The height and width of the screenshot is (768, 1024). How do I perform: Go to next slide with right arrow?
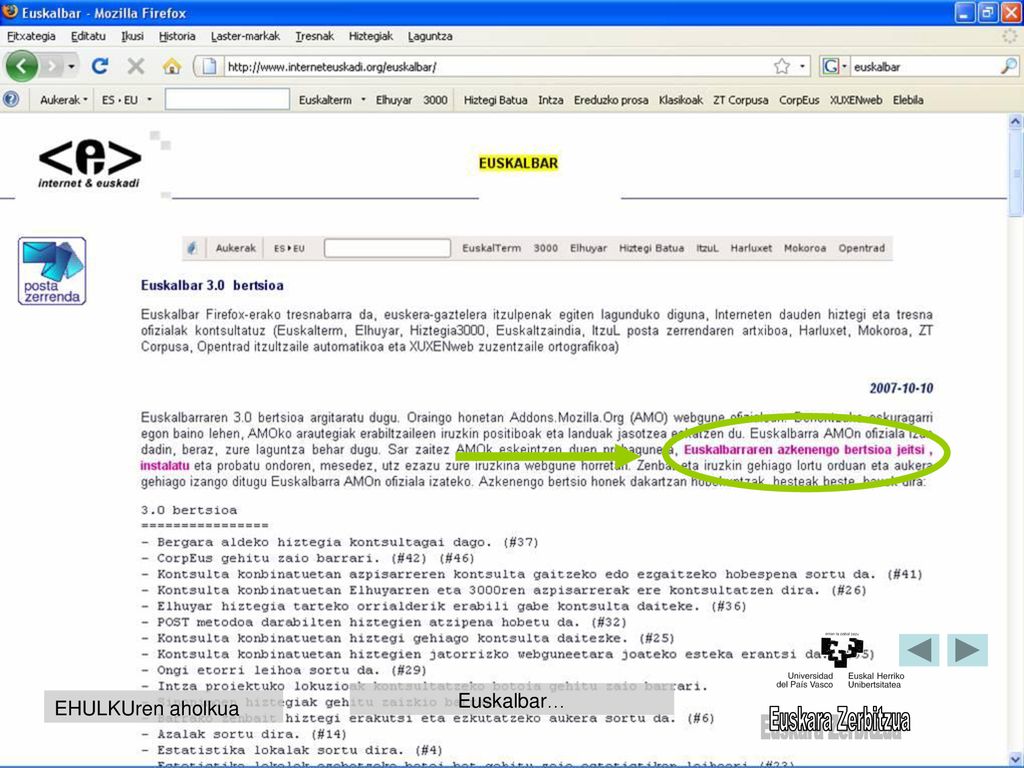[x=967, y=650]
